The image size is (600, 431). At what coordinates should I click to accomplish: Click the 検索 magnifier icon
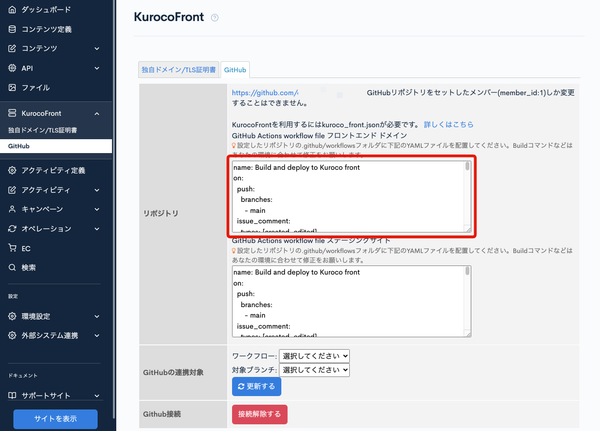point(12,267)
